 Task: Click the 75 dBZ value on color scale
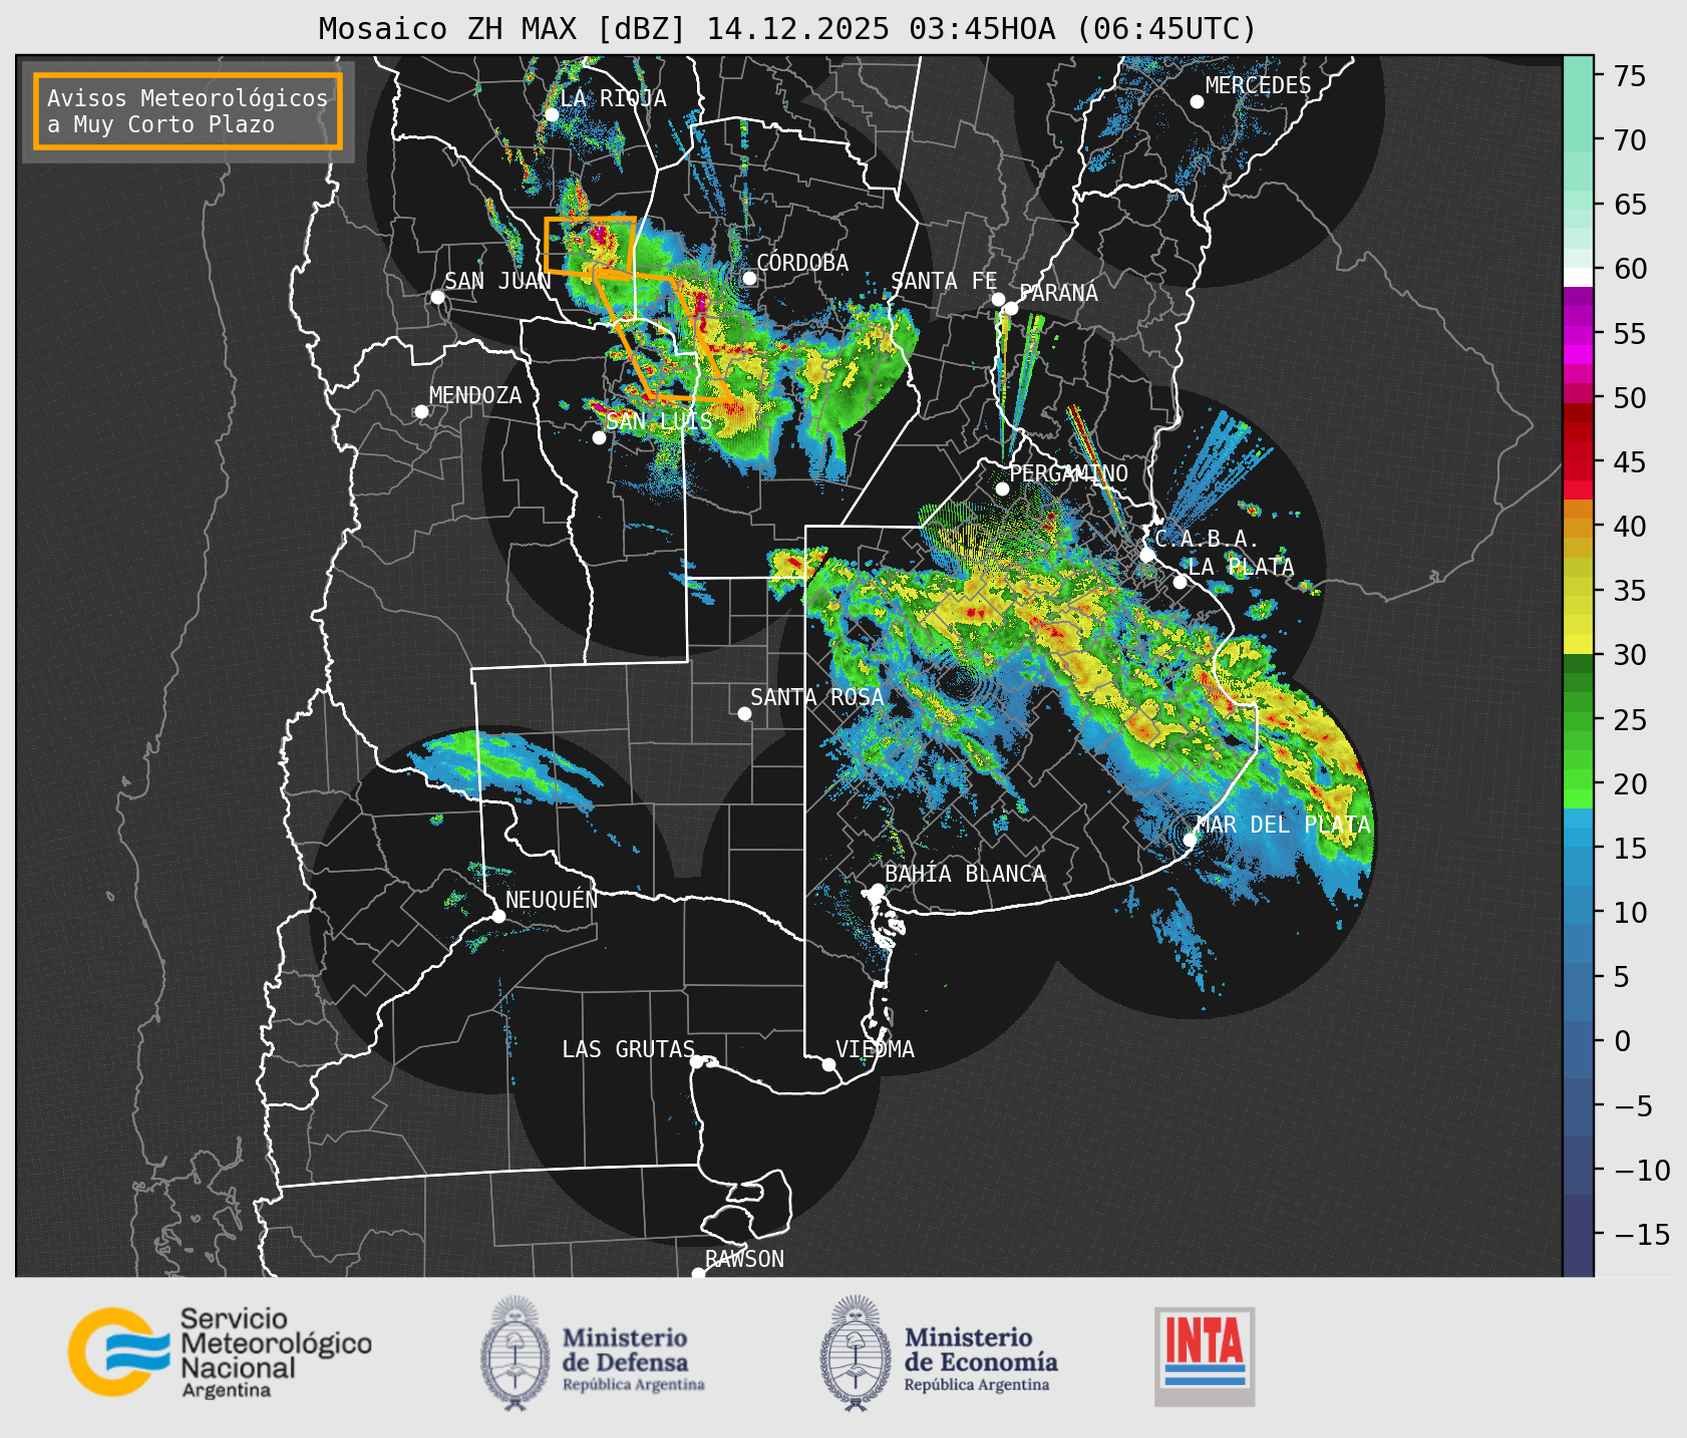tap(1629, 76)
